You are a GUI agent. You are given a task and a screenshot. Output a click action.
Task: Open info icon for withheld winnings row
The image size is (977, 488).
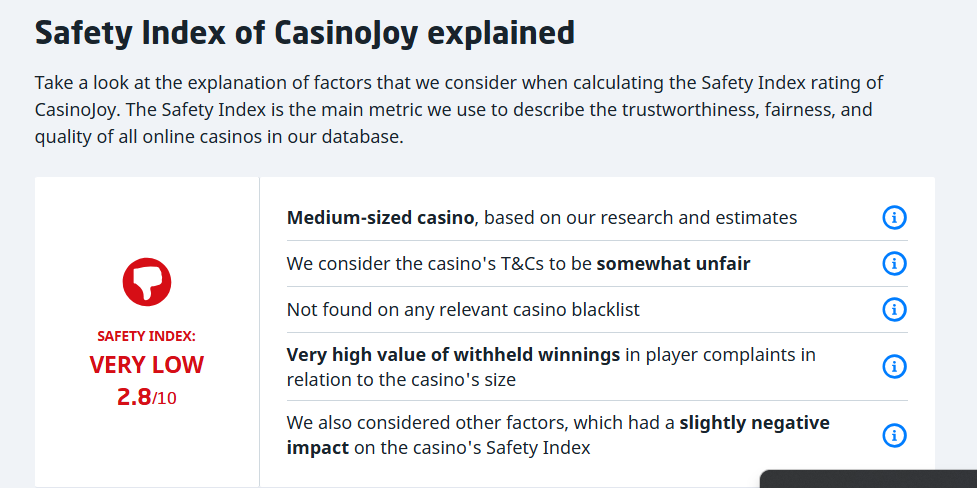tap(894, 366)
